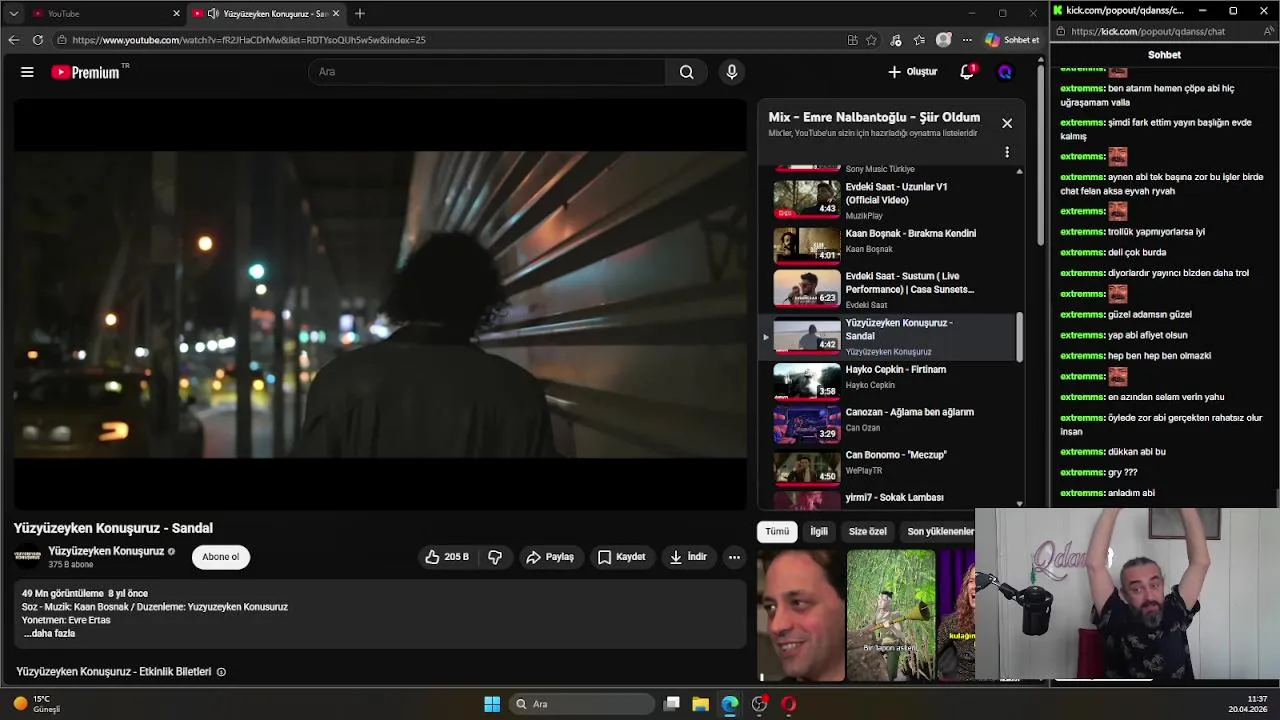Close the Mix playlist panel
This screenshot has width=1280, height=720.
(1007, 123)
